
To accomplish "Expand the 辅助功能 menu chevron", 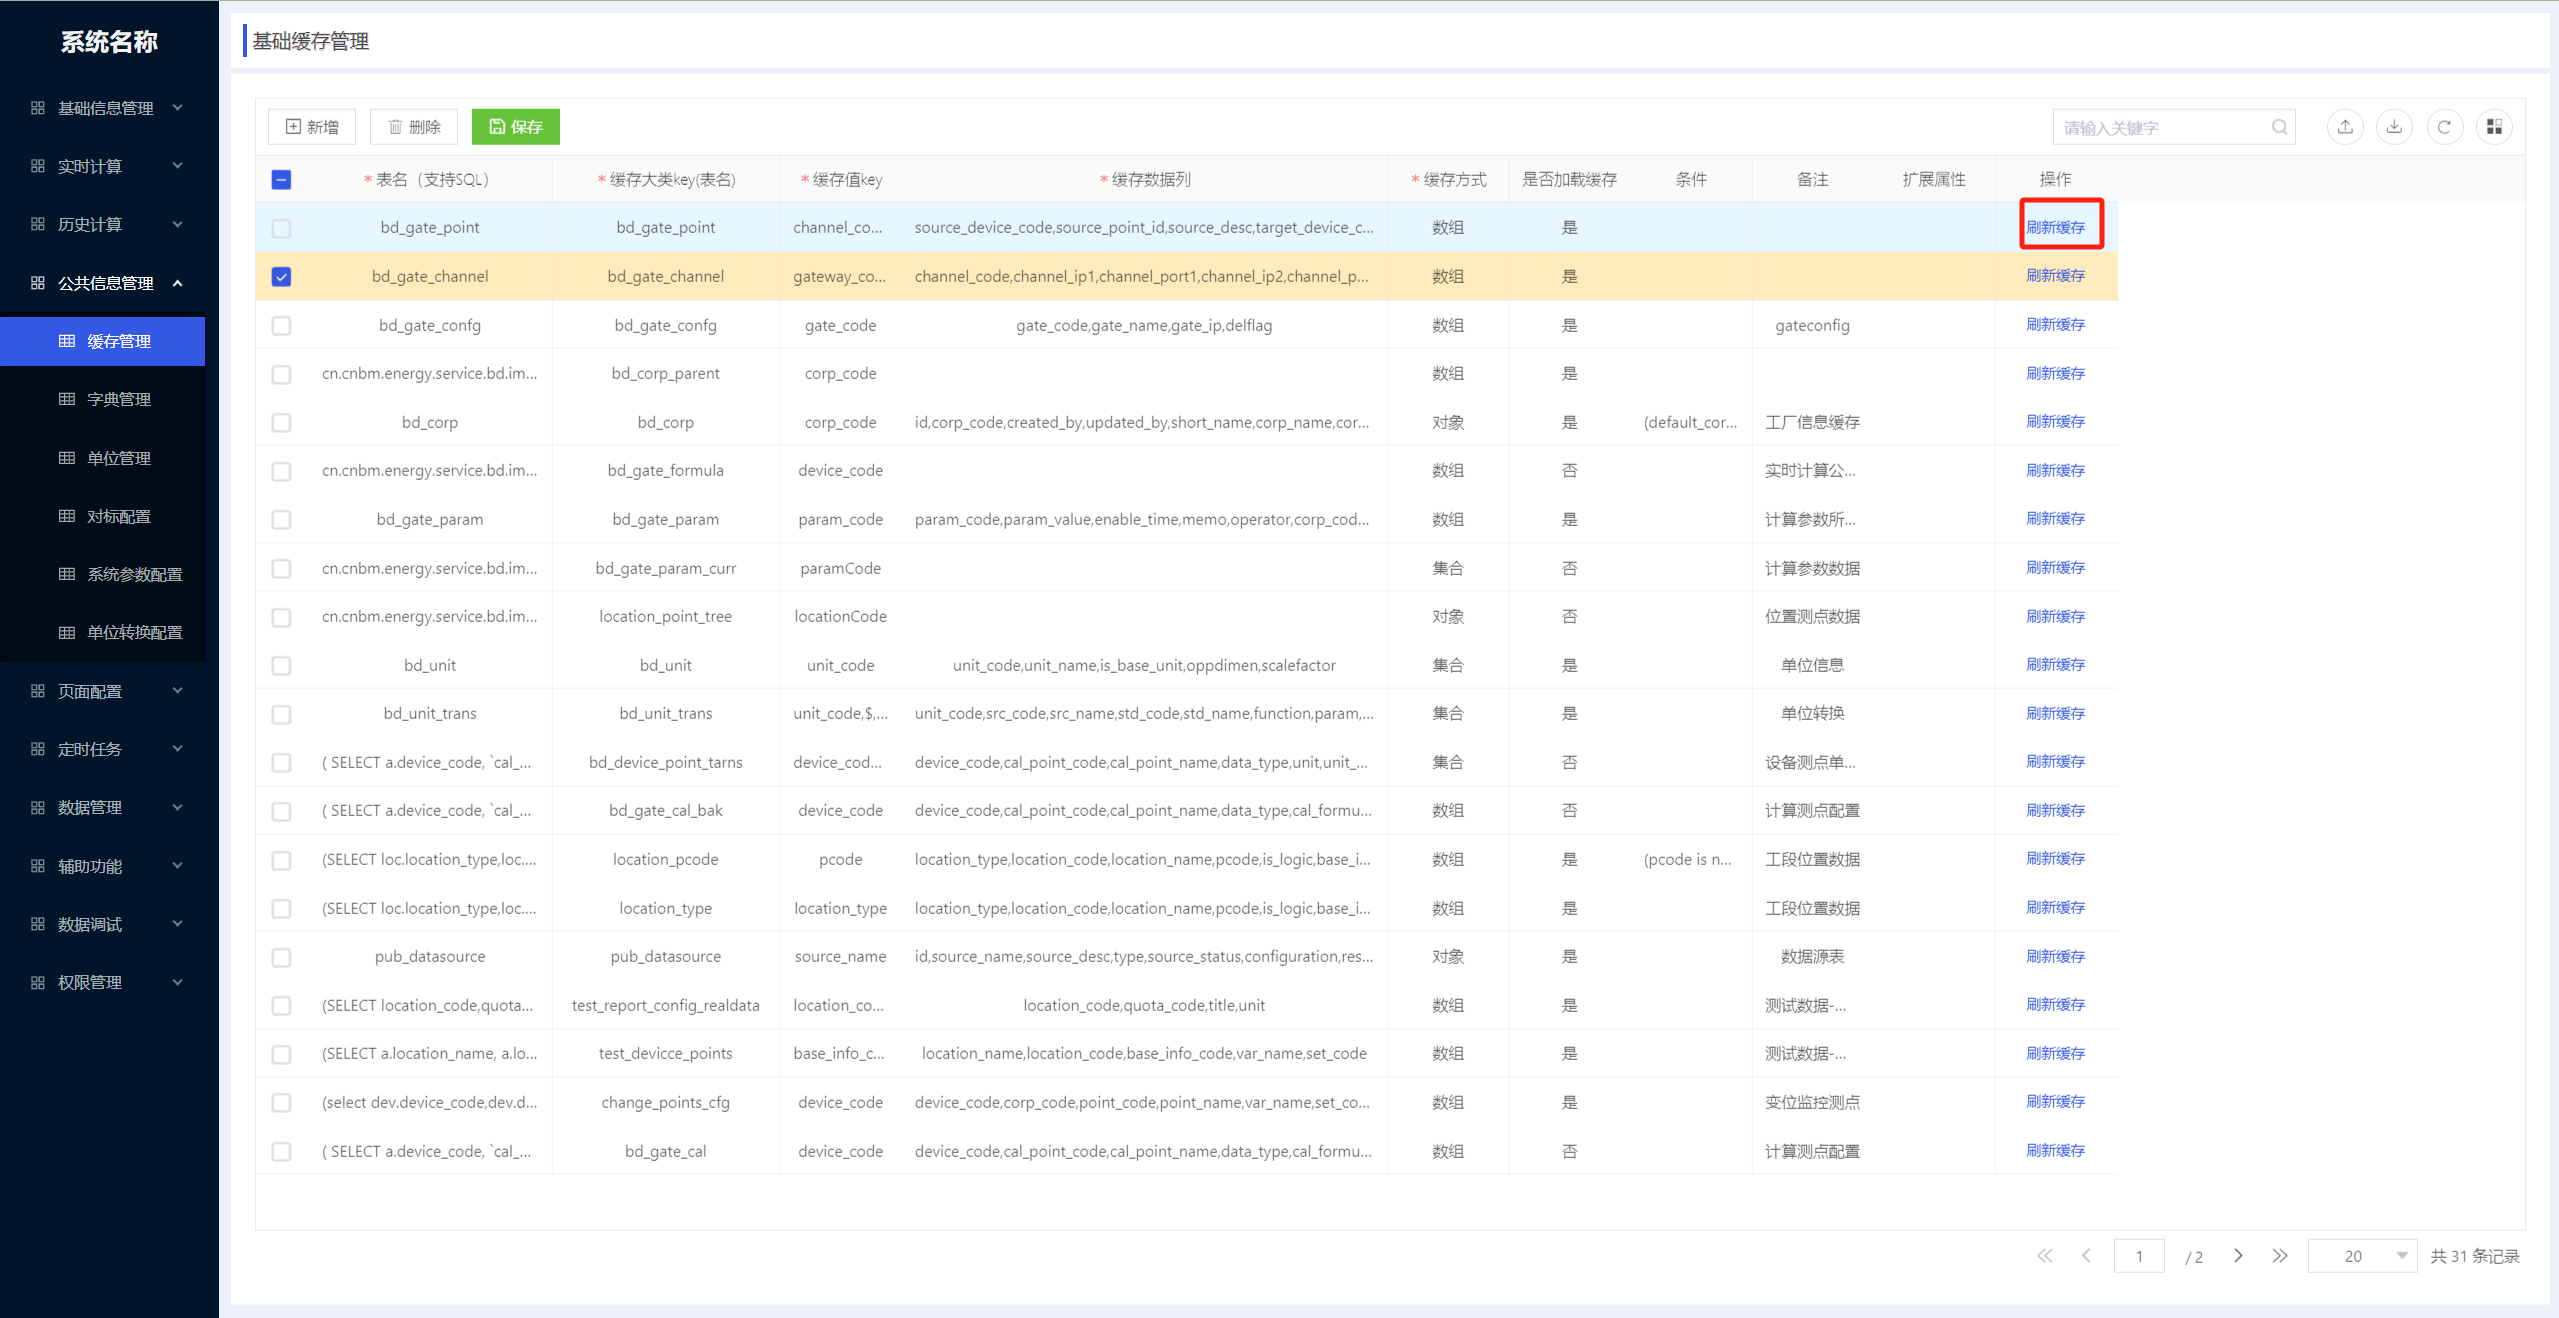I will pyautogui.click(x=178, y=865).
